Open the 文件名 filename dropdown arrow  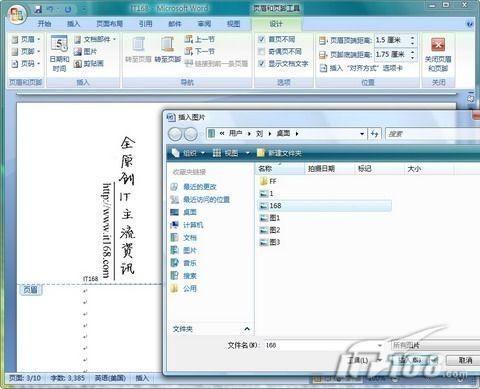[x=380, y=345]
